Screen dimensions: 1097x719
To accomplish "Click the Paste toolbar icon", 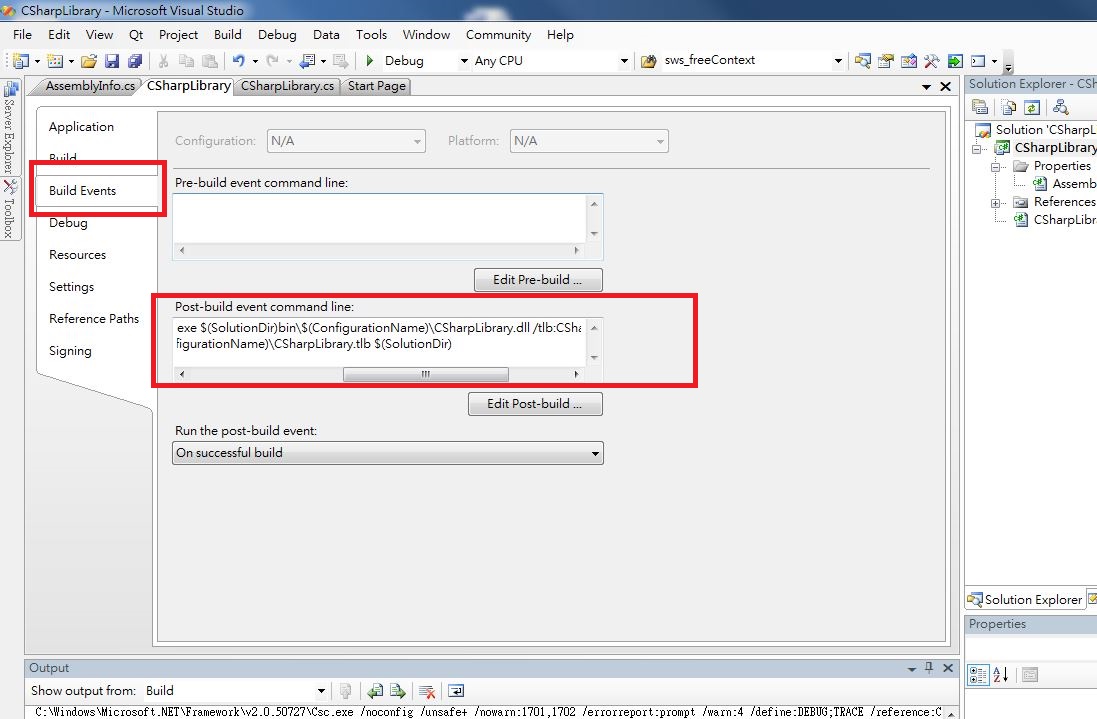I will (x=209, y=61).
